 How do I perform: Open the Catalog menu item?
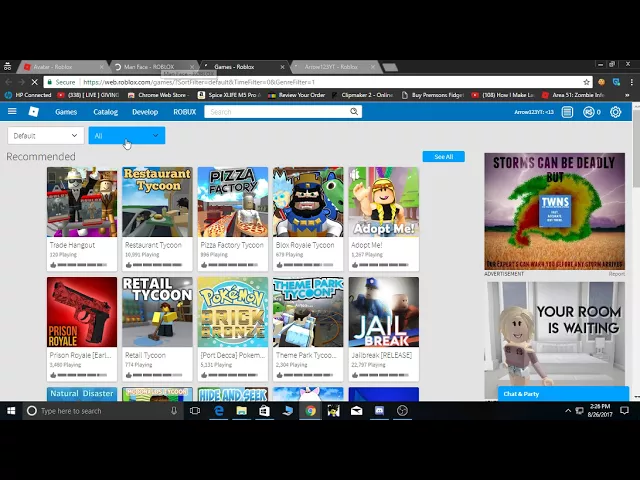pyautogui.click(x=105, y=112)
